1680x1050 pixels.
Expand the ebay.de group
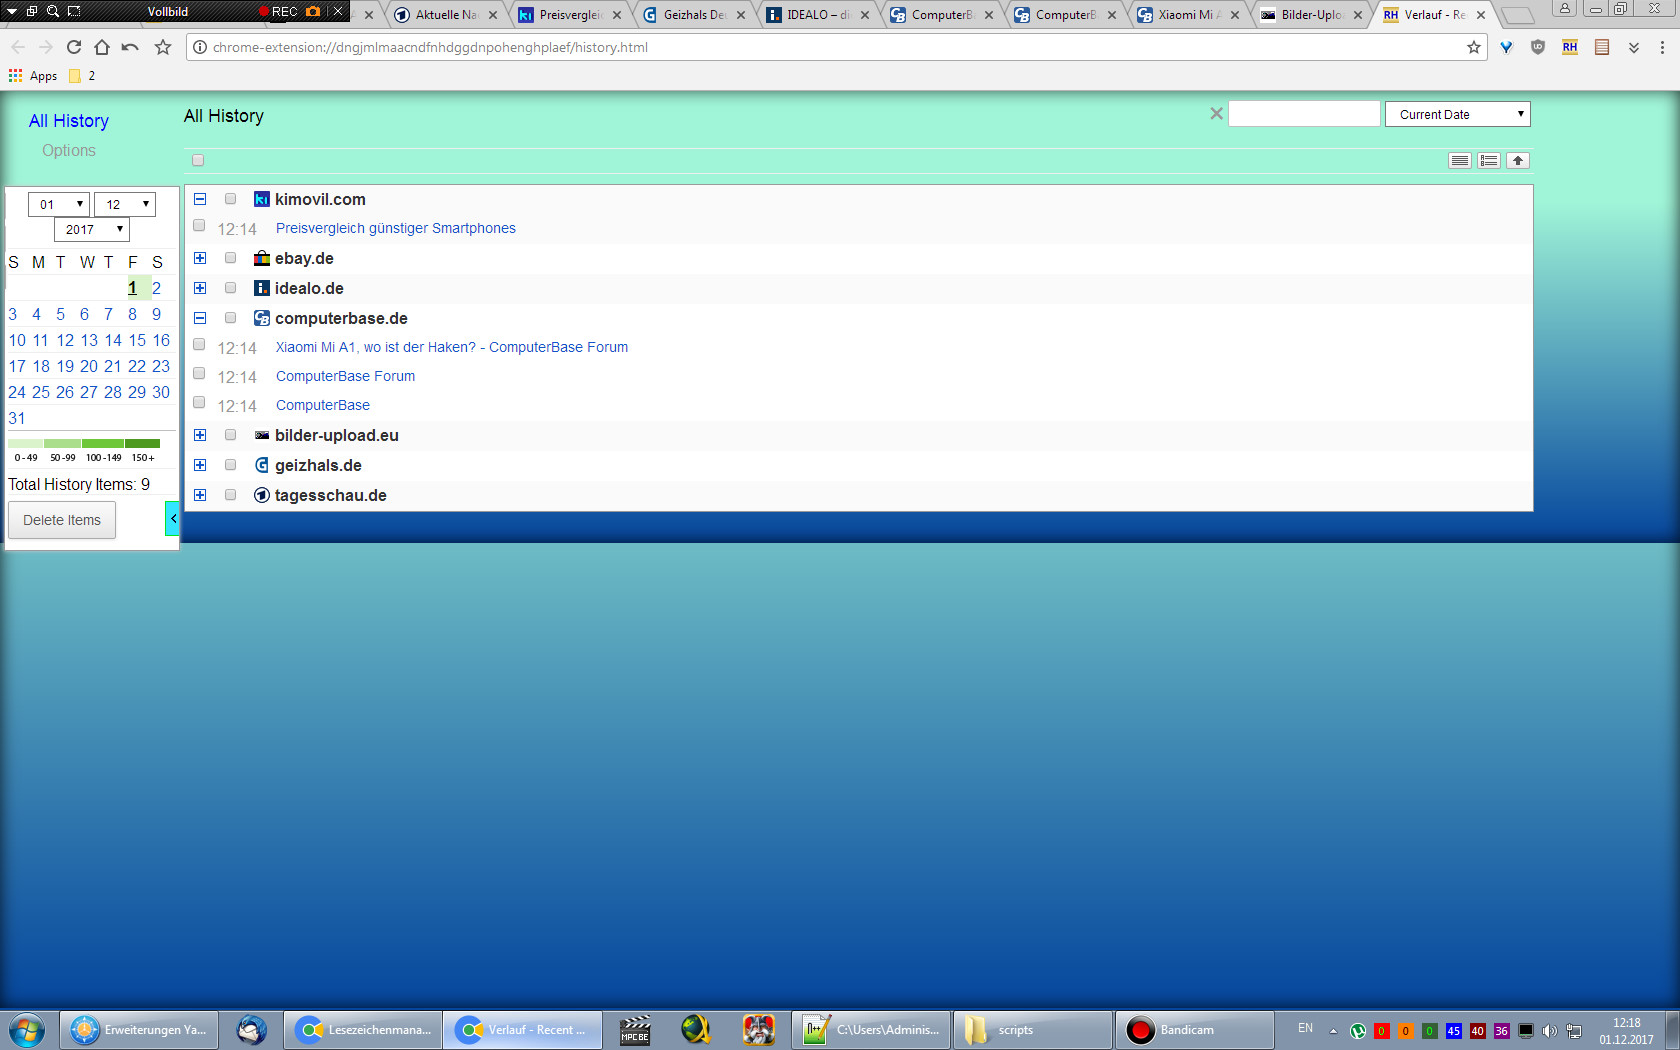pyautogui.click(x=200, y=258)
